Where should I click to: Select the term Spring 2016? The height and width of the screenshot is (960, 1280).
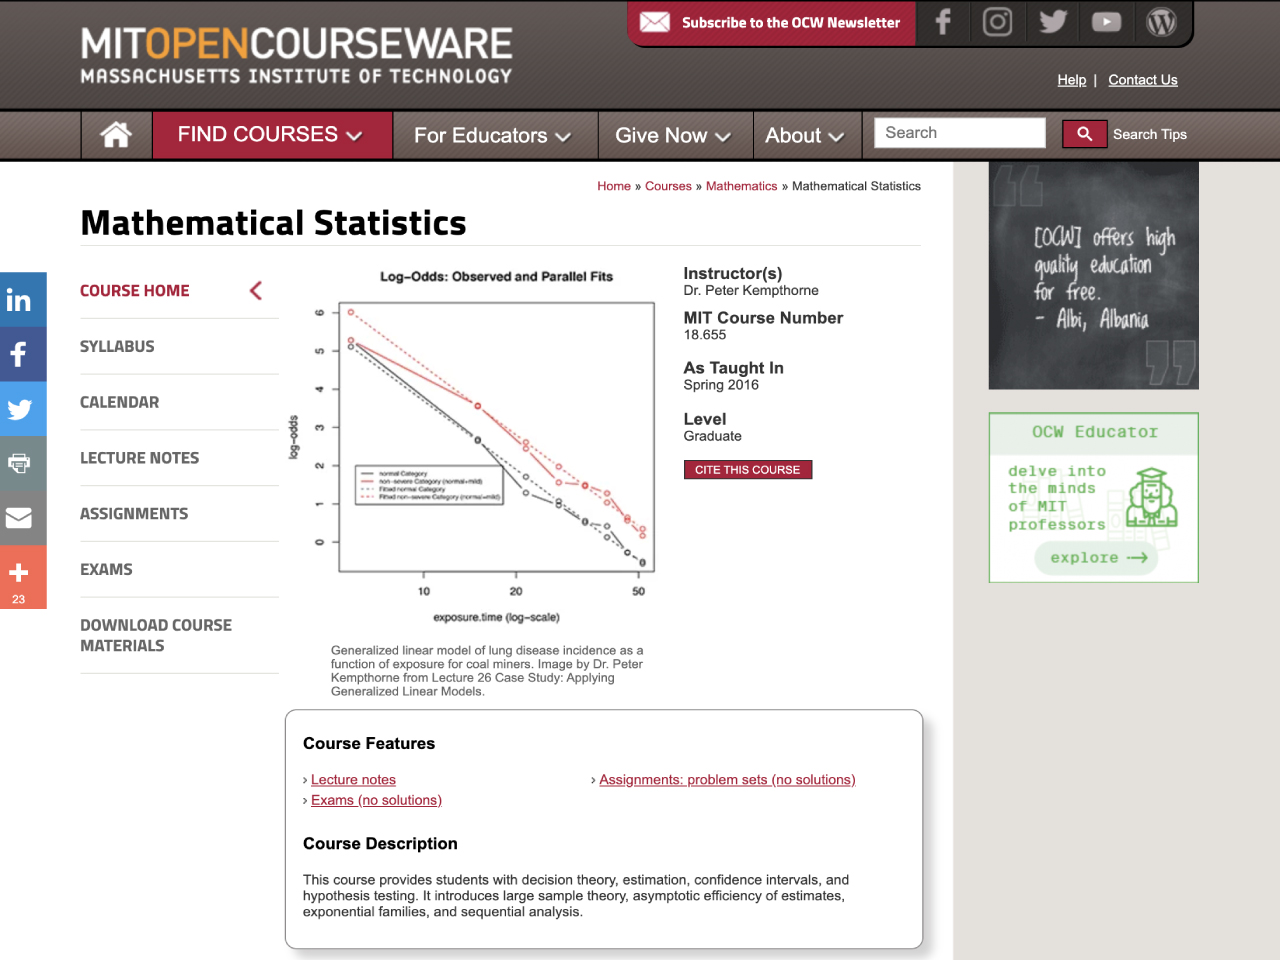point(721,385)
